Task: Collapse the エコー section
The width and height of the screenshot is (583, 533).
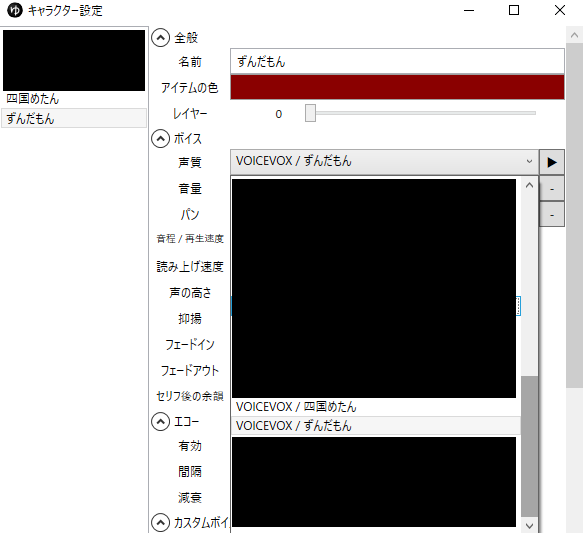Action: [x=160, y=422]
